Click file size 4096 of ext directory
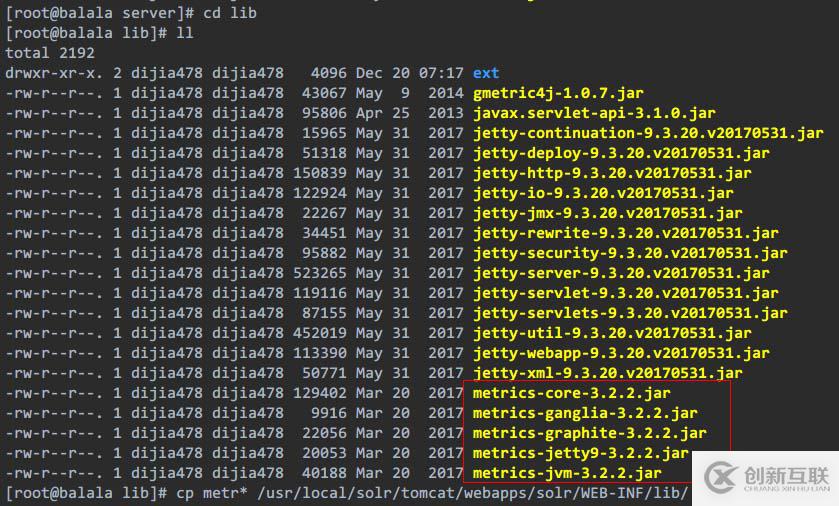Screen dimensions: 839x506 tap(329, 73)
